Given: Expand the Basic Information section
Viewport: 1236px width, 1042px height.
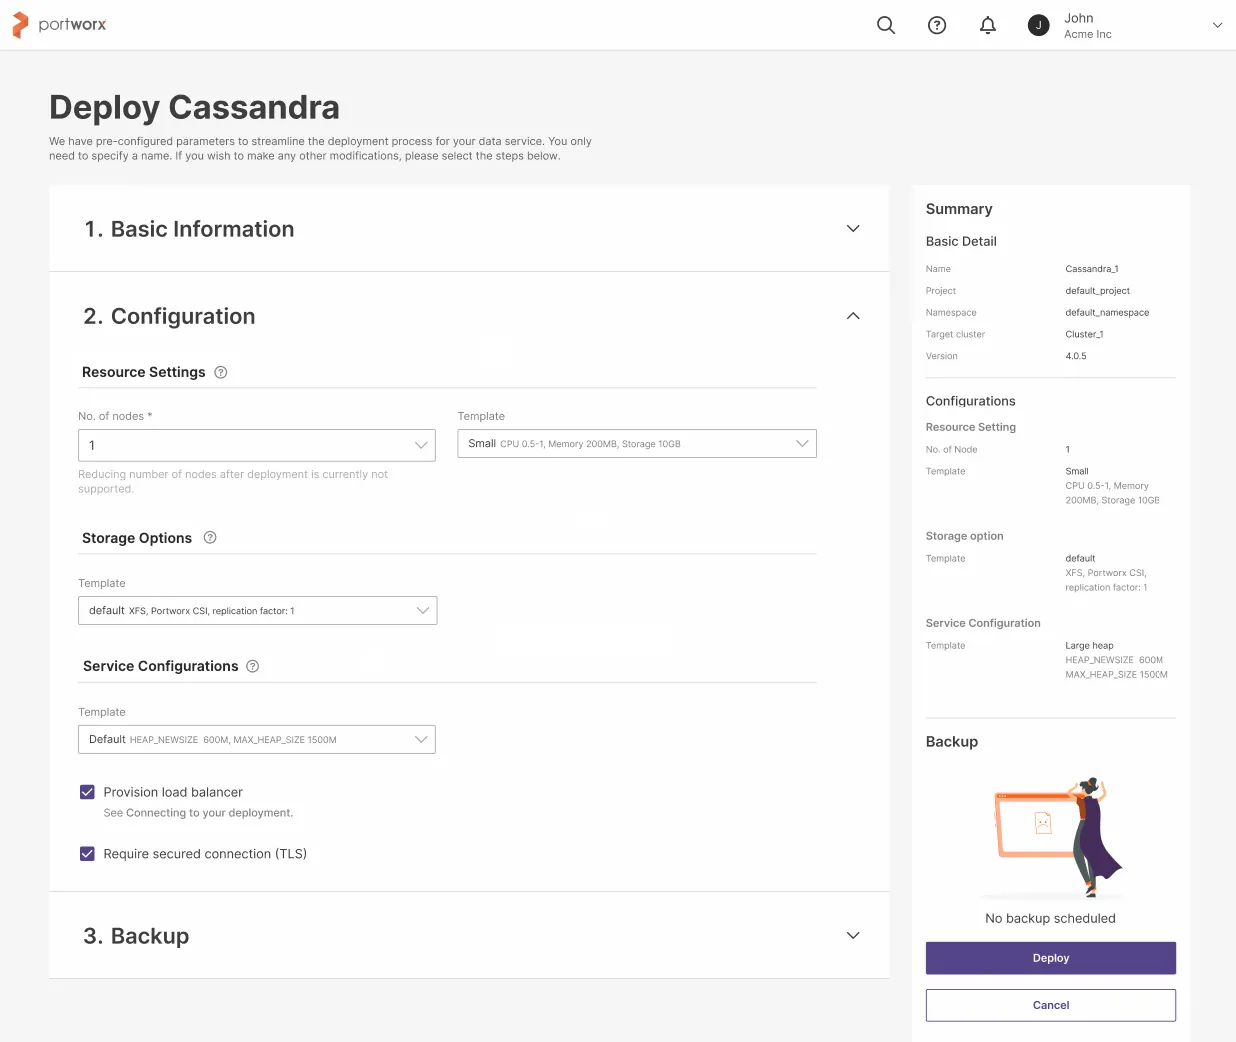Looking at the screenshot, I should tap(853, 229).
